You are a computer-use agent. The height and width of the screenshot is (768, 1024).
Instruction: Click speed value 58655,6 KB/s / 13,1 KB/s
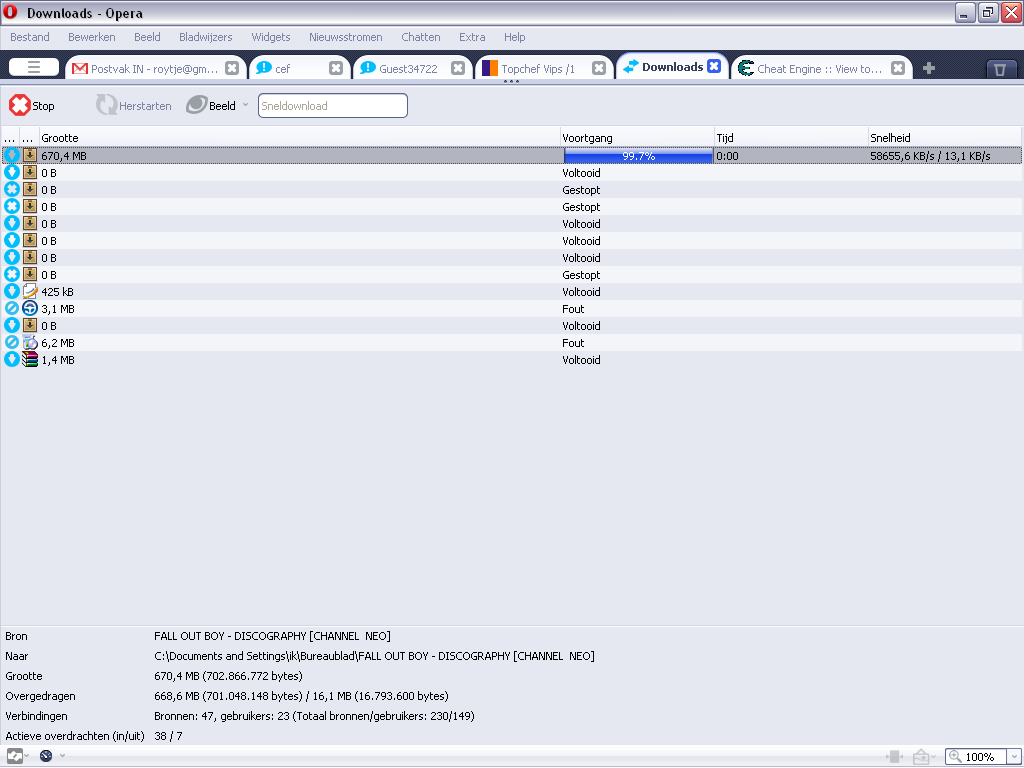[930, 155]
